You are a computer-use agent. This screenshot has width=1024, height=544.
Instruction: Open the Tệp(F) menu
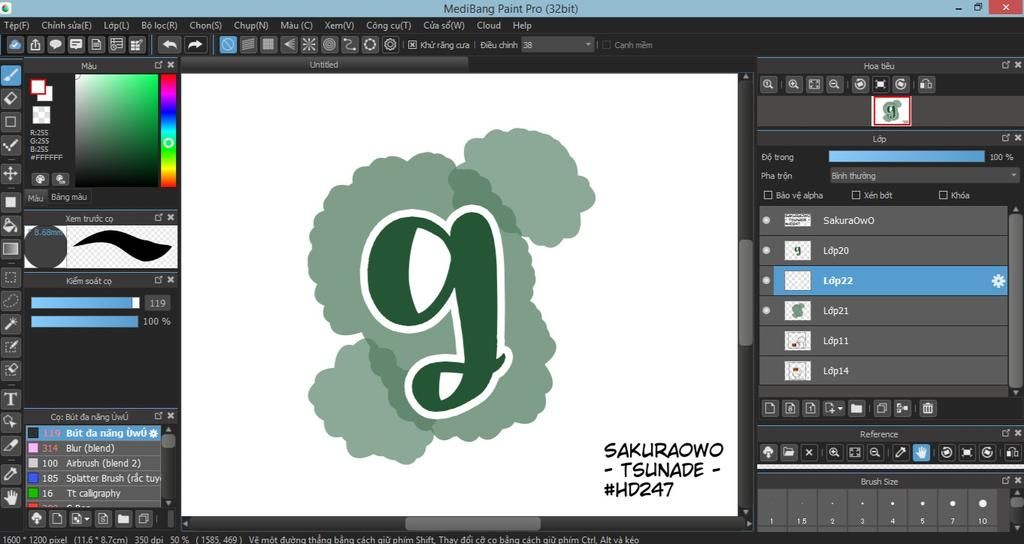[16, 25]
